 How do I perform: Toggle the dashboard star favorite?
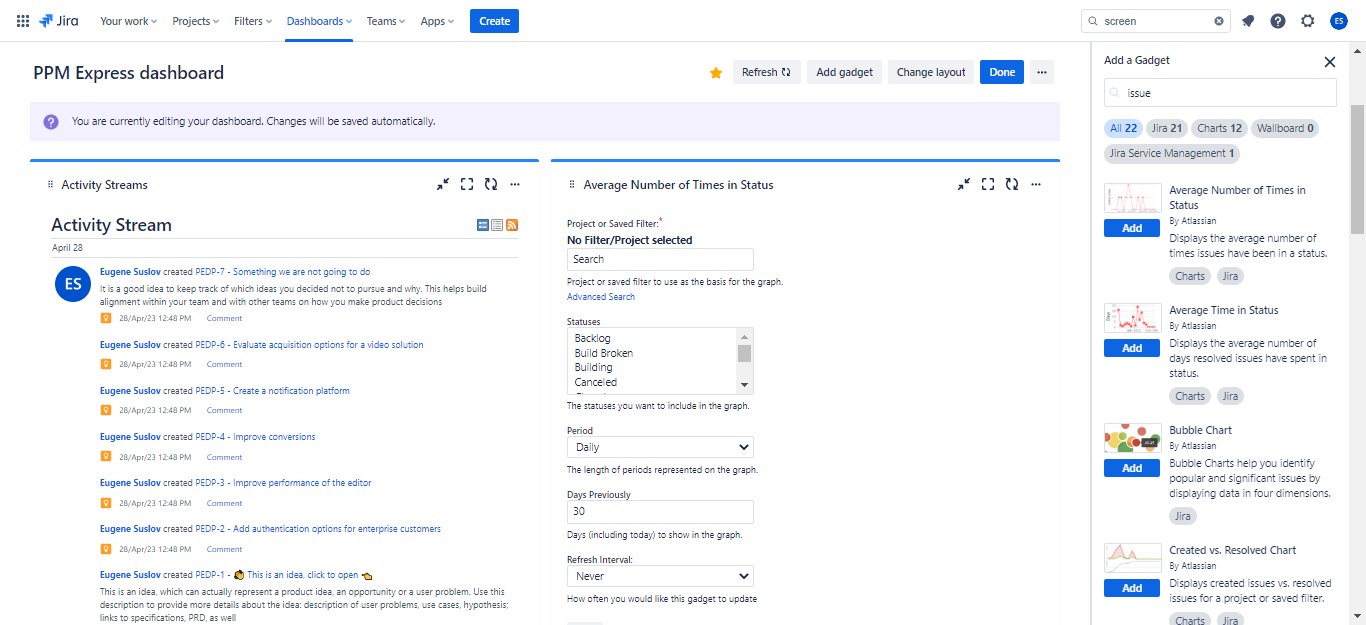716,73
